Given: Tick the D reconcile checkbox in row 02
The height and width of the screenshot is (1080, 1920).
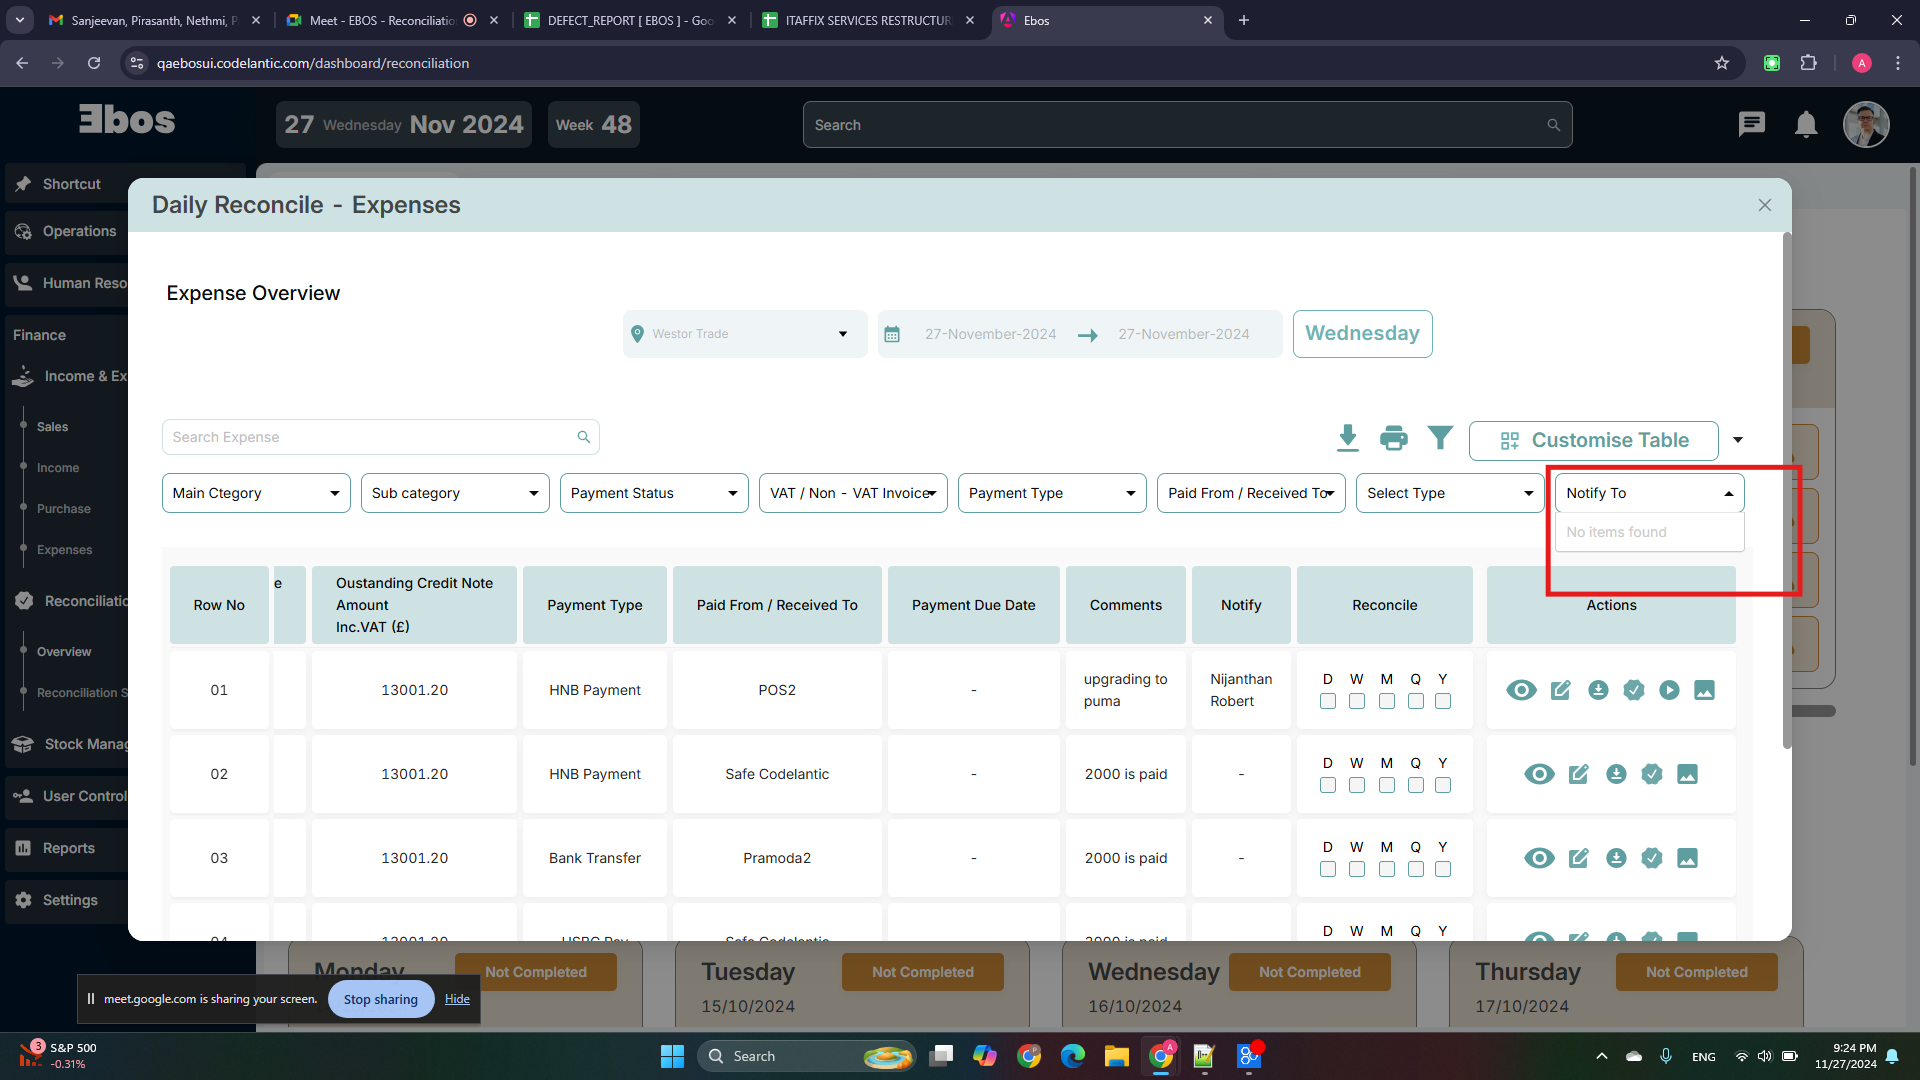Looking at the screenshot, I should 1328,785.
